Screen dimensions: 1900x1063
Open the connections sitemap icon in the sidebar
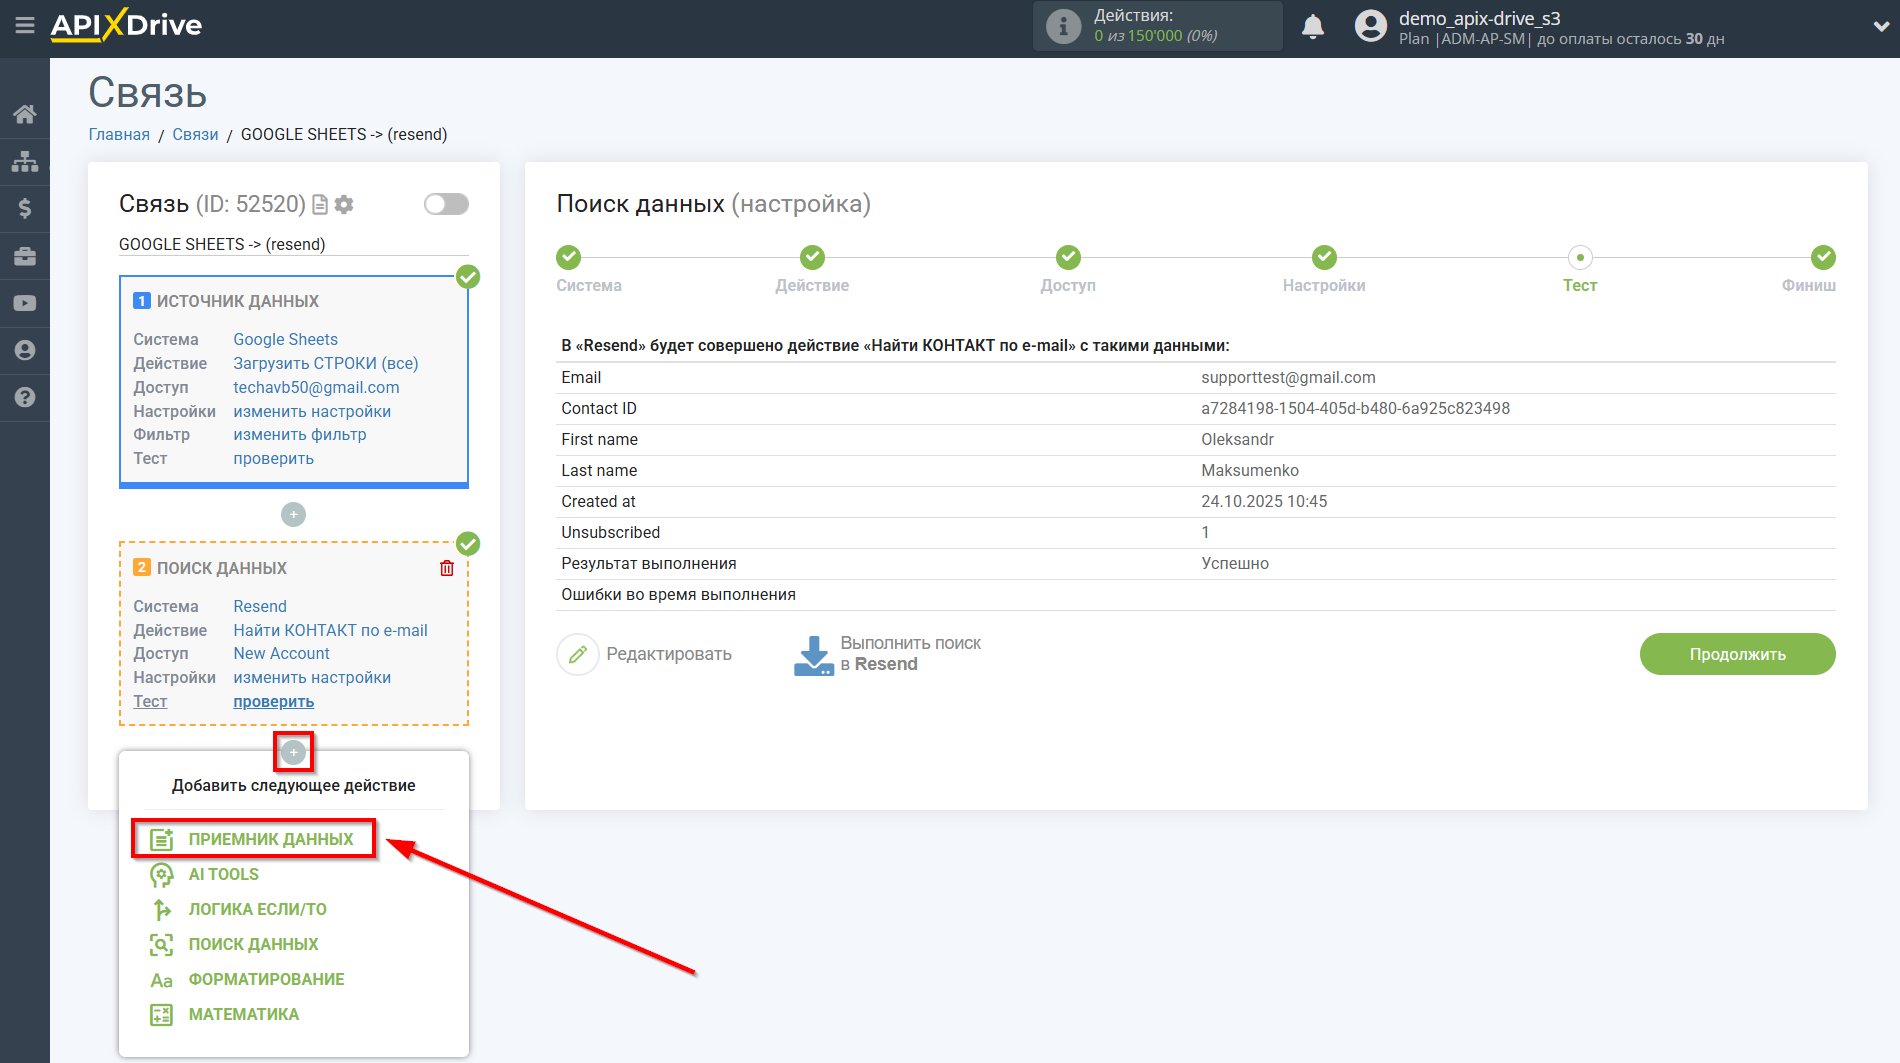click(25, 161)
